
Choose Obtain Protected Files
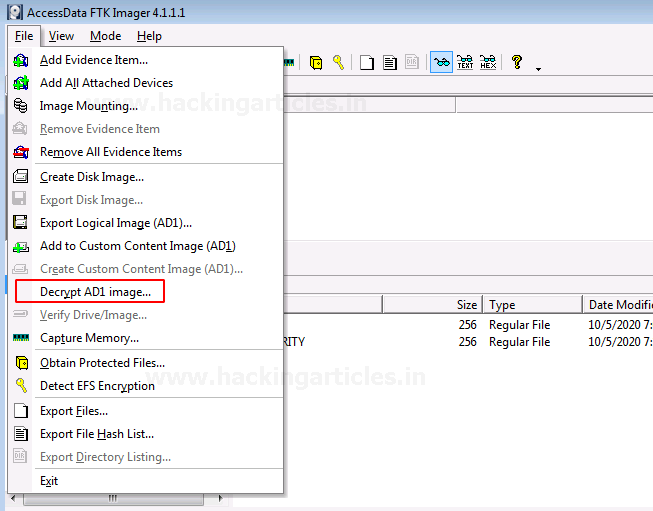point(145,363)
